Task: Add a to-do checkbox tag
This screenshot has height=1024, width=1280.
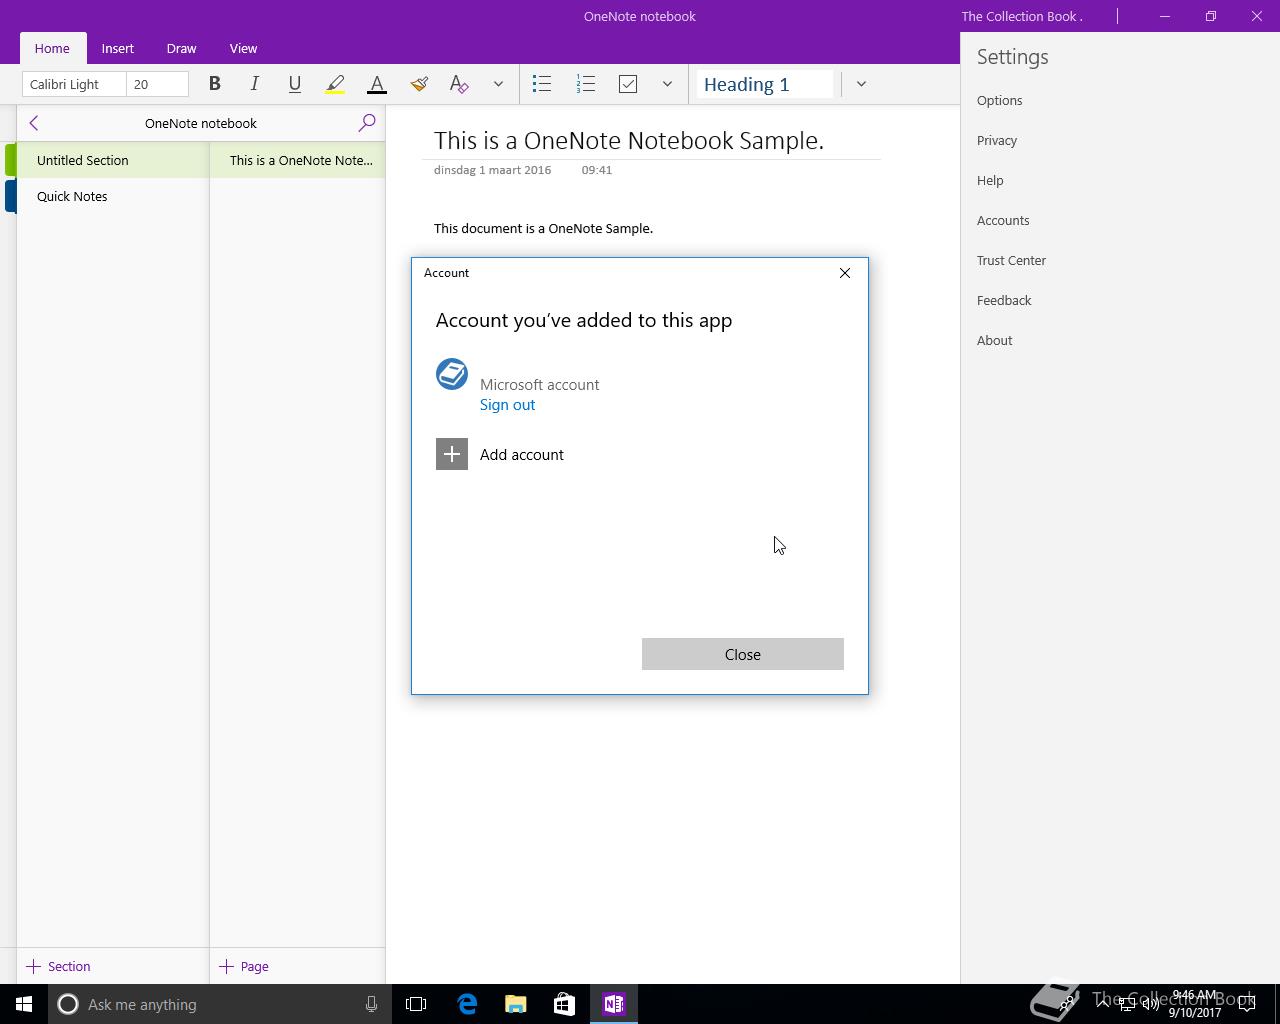Action: [x=628, y=84]
